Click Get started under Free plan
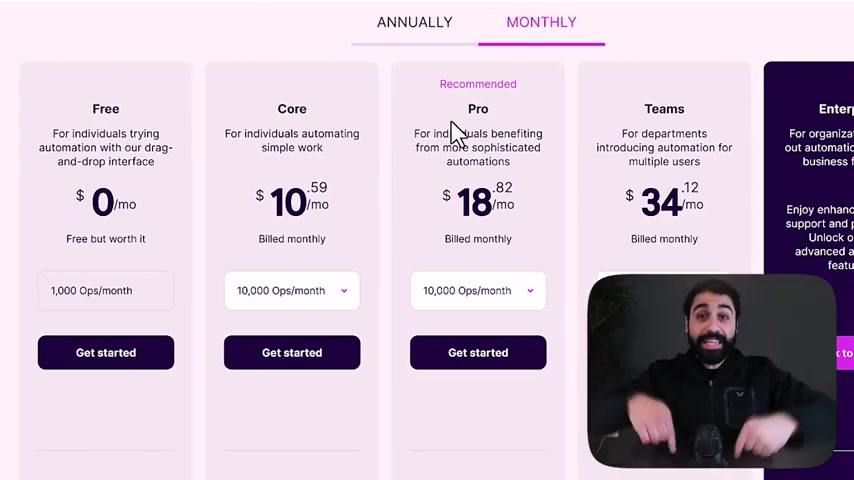Image resolution: width=854 pixels, height=480 pixels. (106, 352)
